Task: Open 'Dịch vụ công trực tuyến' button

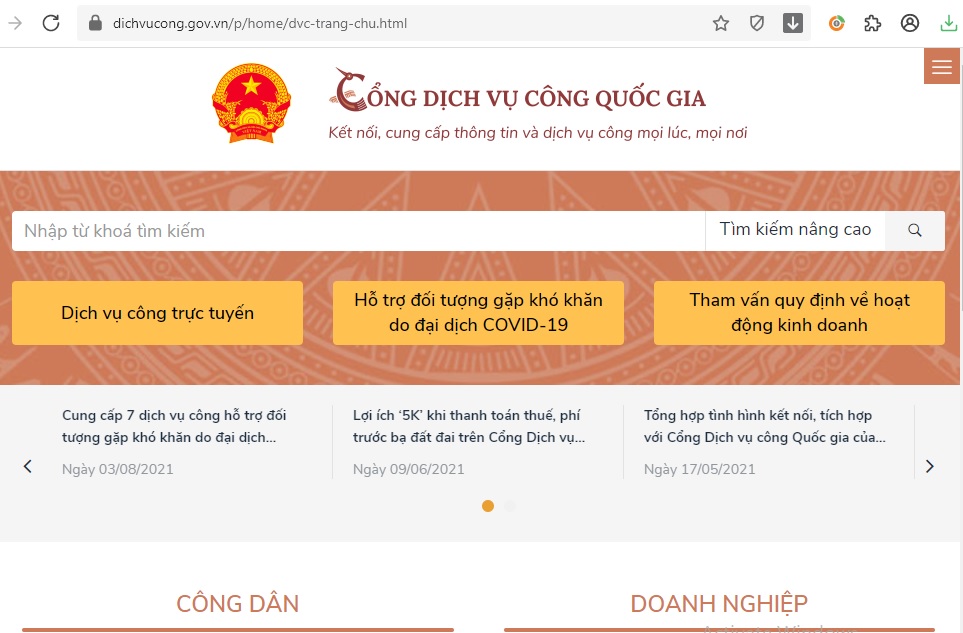Action: click(157, 313)
